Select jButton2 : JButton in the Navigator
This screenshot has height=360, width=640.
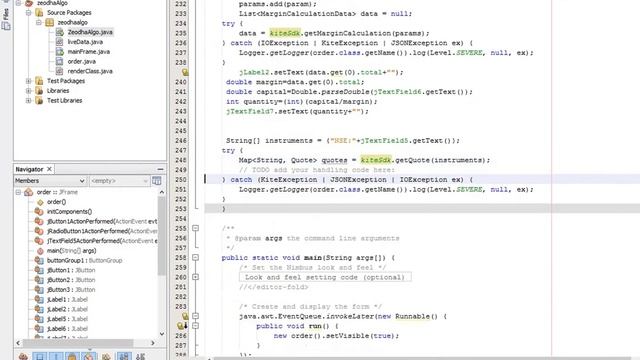pos(71,280)
